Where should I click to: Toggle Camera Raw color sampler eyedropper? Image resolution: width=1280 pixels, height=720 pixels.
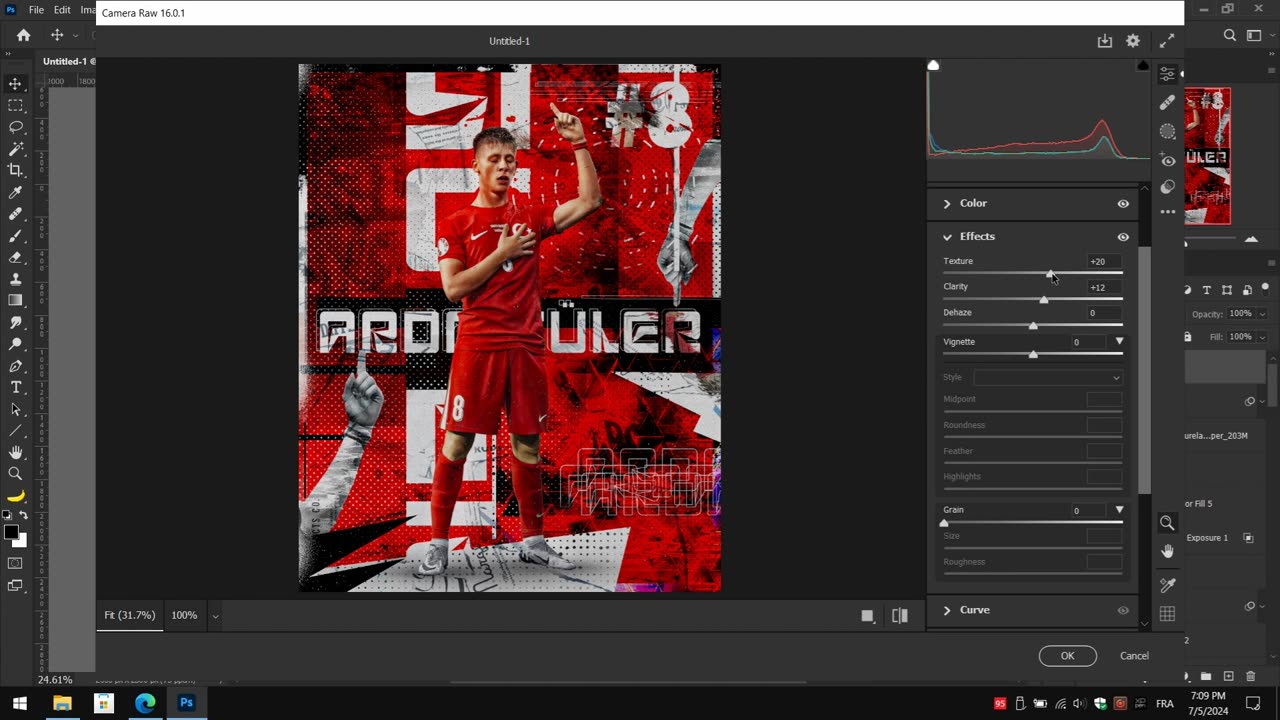click(x=1167, y=585)
